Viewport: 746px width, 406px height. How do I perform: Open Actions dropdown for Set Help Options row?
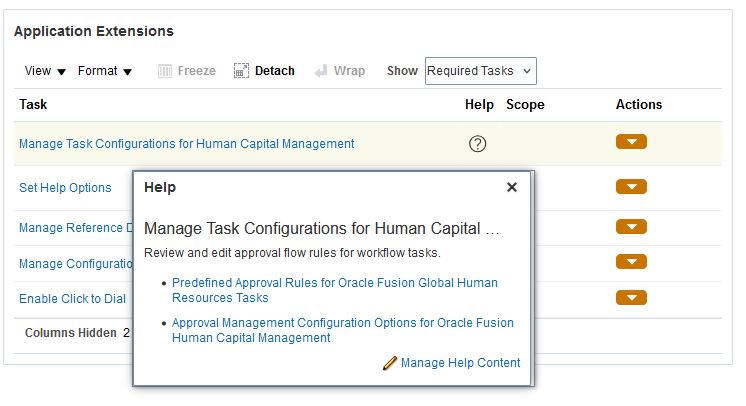pos(631,187)
